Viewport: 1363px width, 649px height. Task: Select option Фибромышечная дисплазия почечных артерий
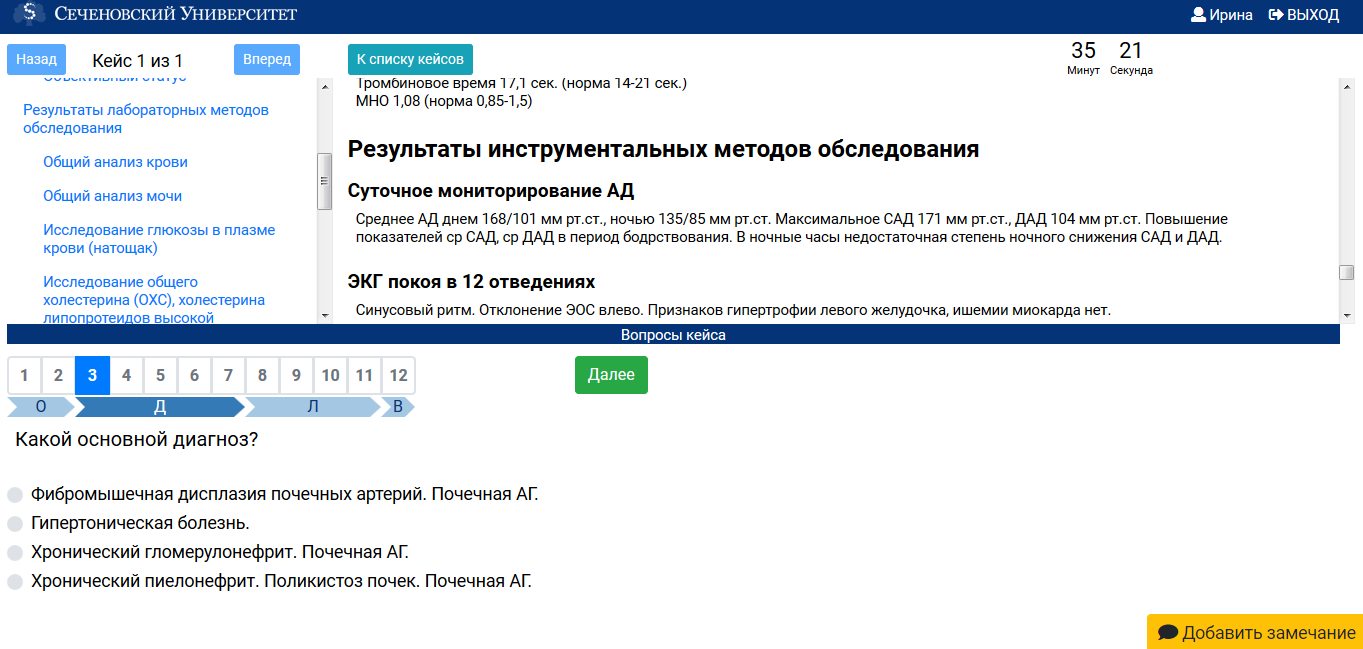click(14, 494)
